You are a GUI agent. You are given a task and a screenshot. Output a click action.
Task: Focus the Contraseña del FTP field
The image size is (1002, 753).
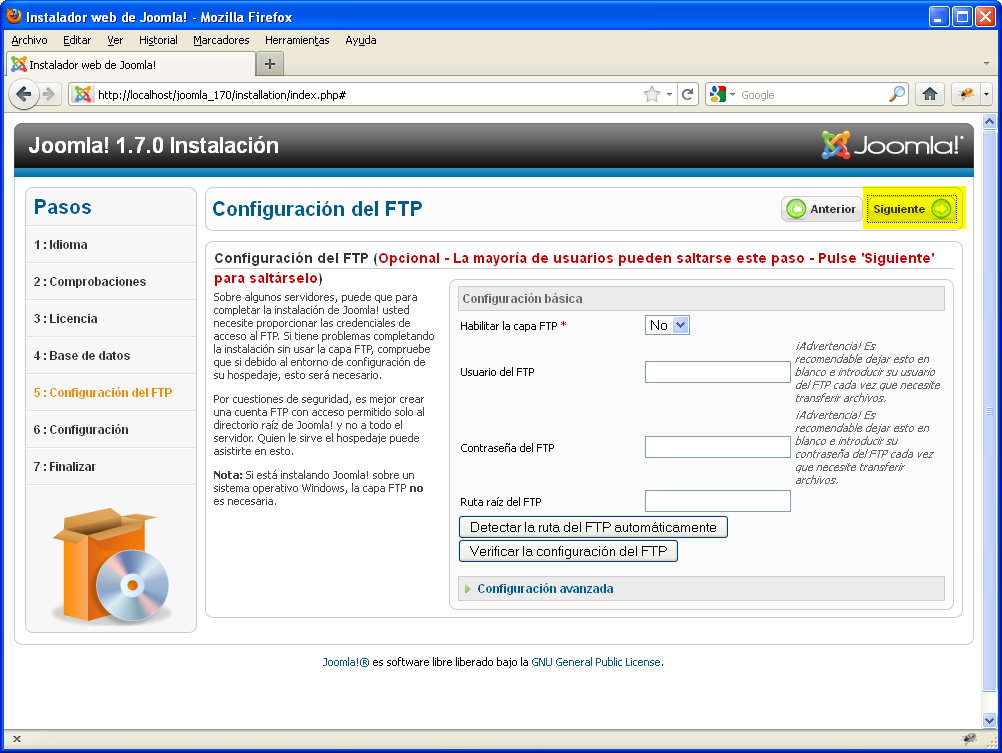click(x=718, y=447)
